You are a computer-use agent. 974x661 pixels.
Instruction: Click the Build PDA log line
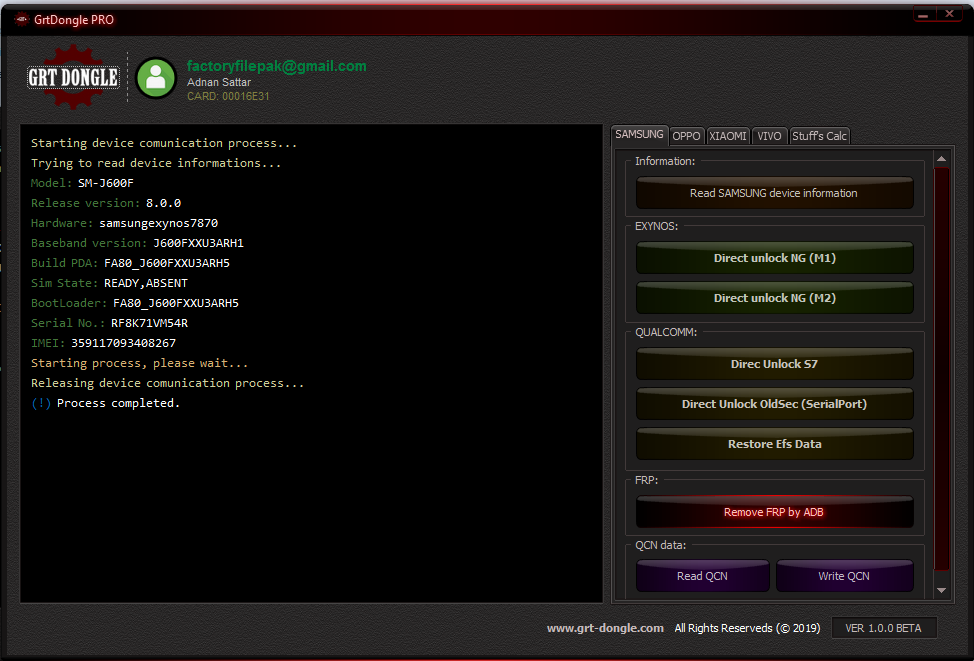pyautogui.click(x=130, y=263)
